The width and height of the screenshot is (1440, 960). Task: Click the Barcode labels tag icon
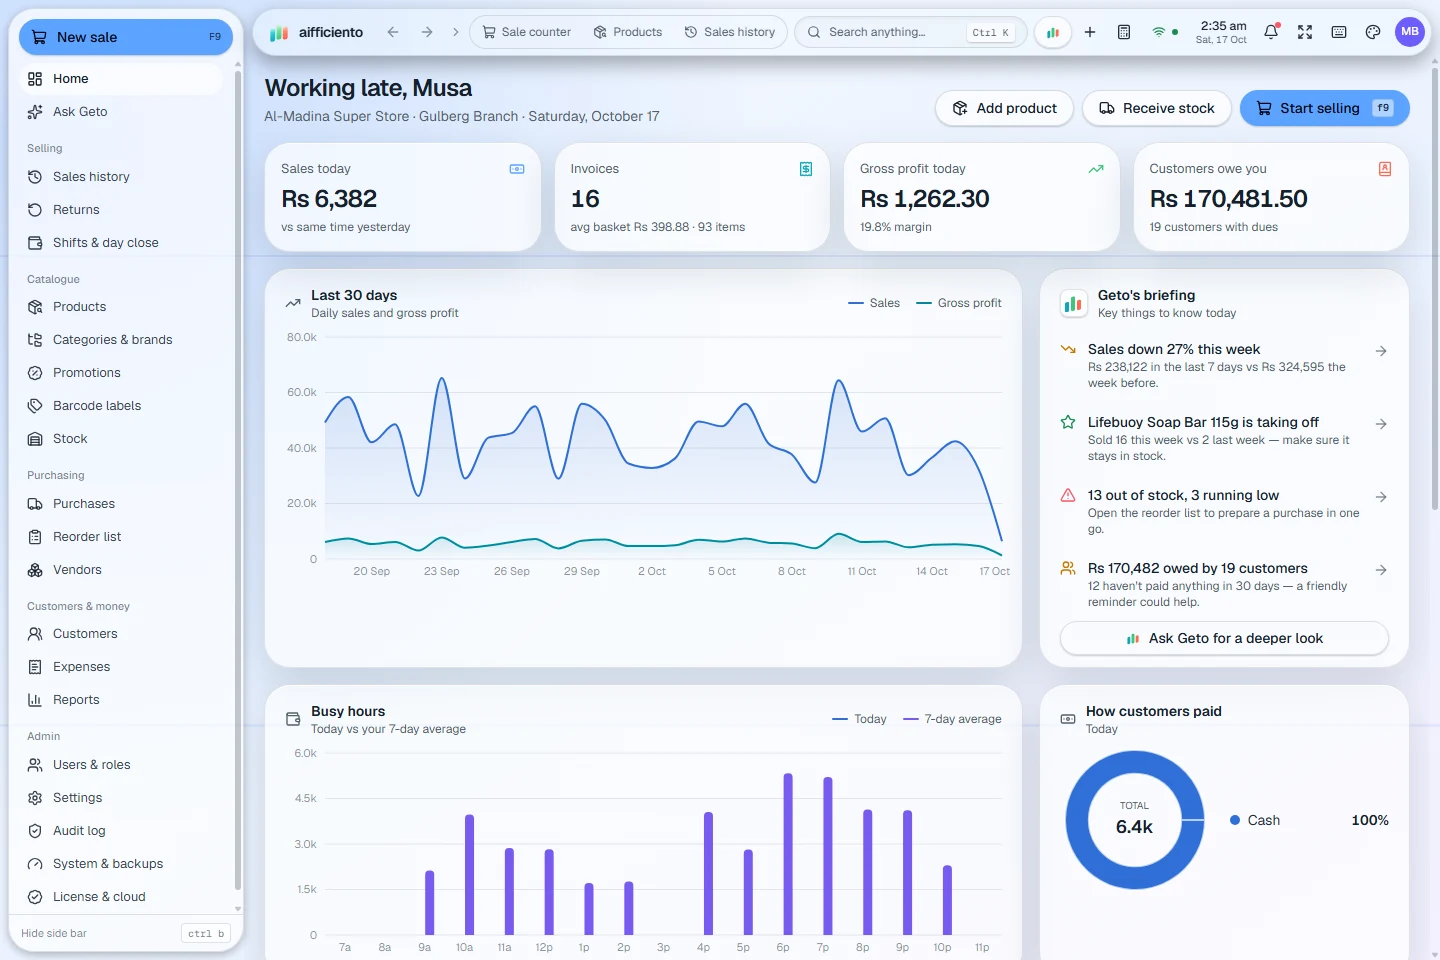(x=35, y=406)
